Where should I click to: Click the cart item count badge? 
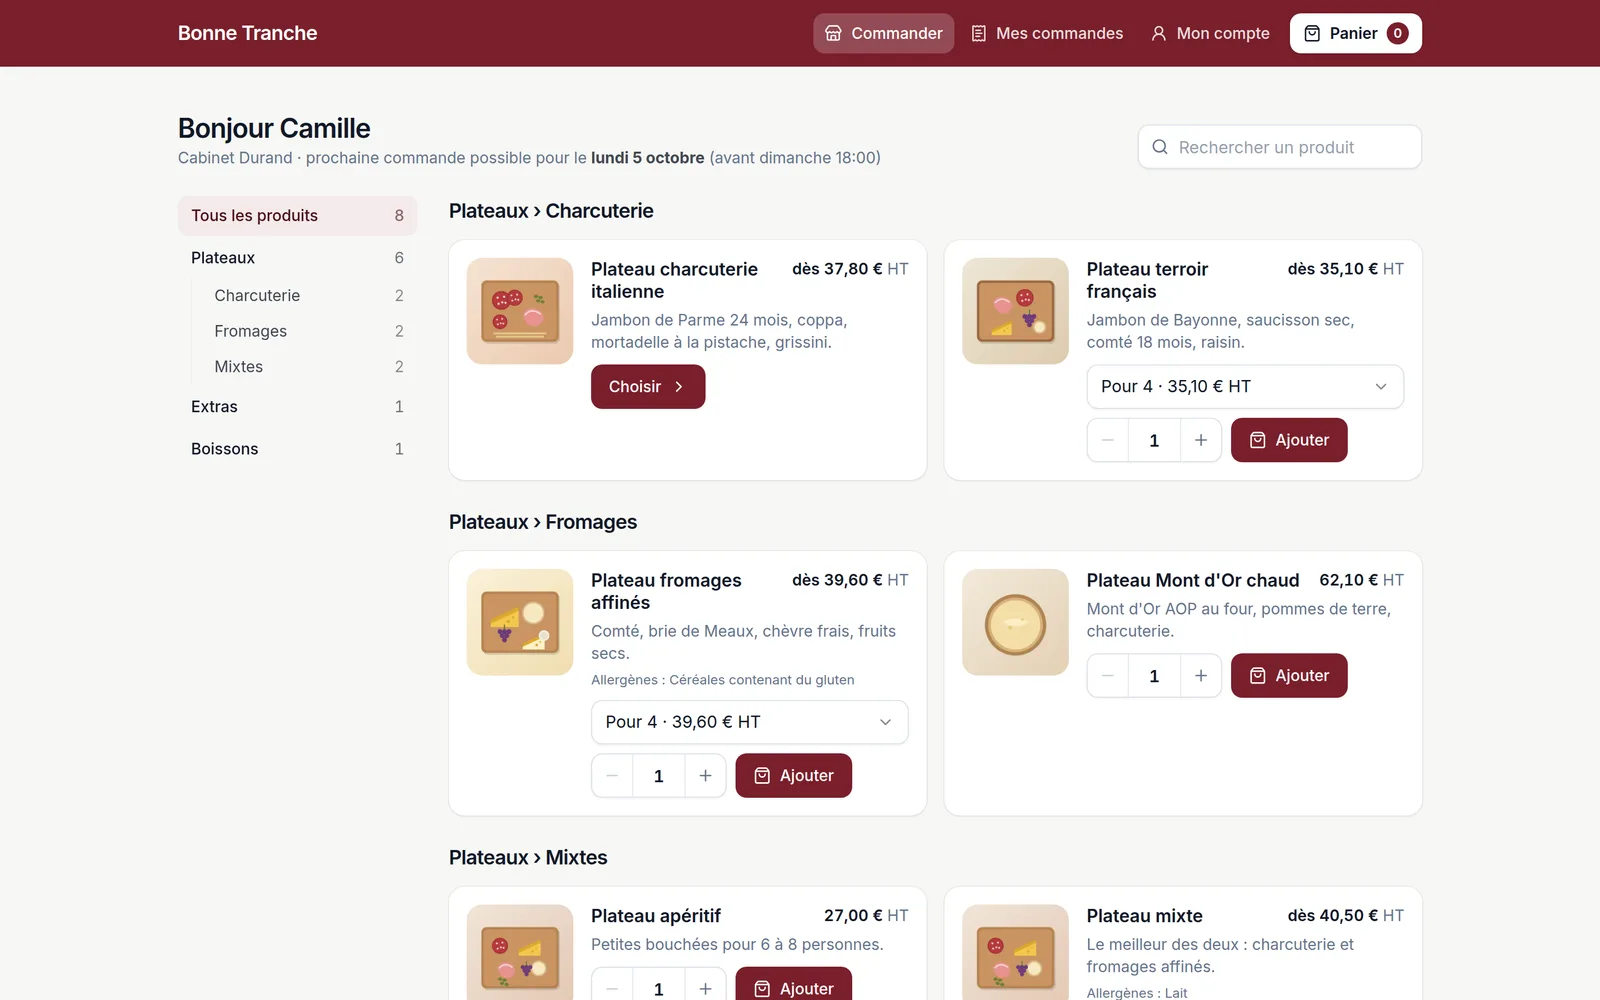[x=1397, y=33]
